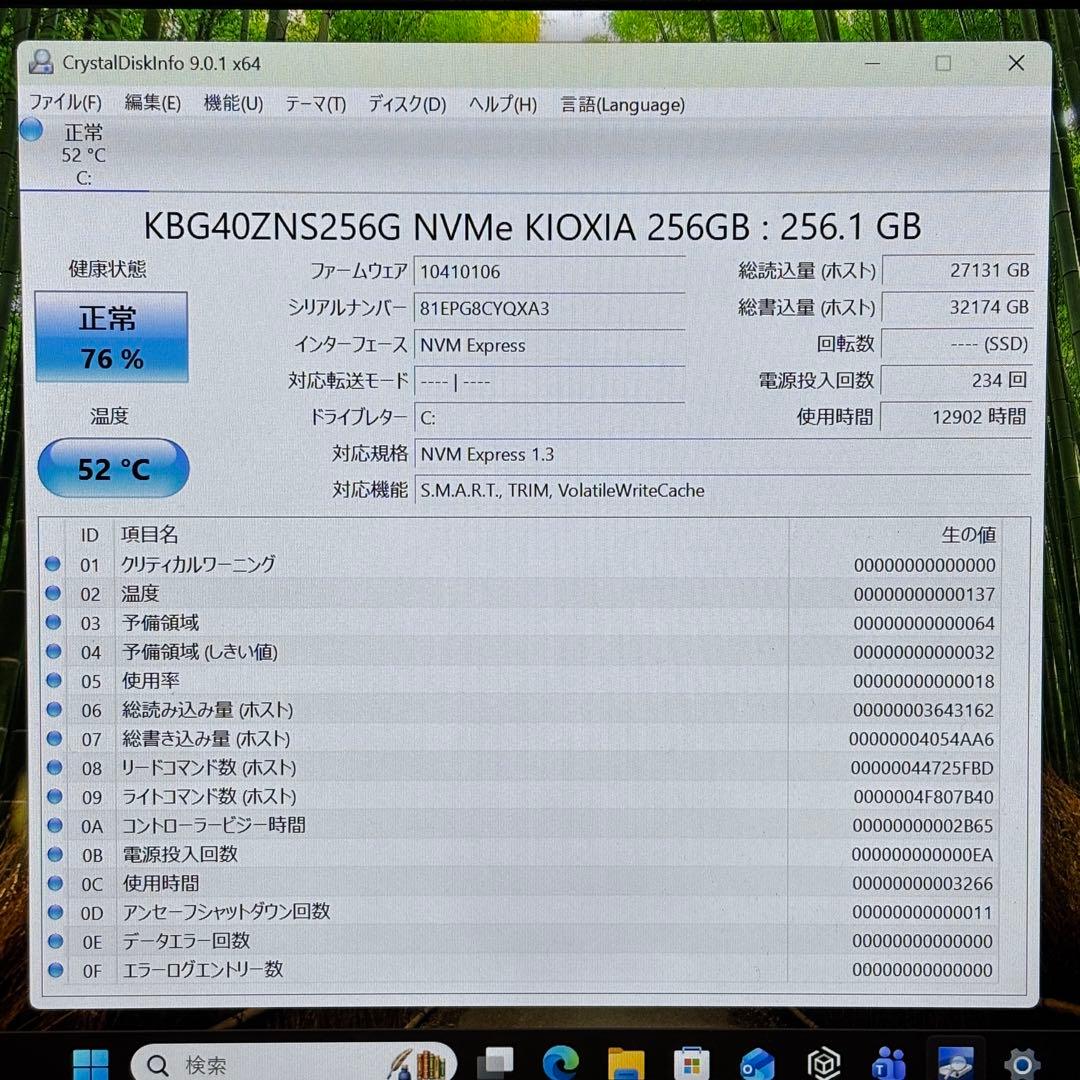Viewport: 1080px width, 1080px height.
Task: Click the status indicator for the 温度 attribute
Action: (53, 594)
